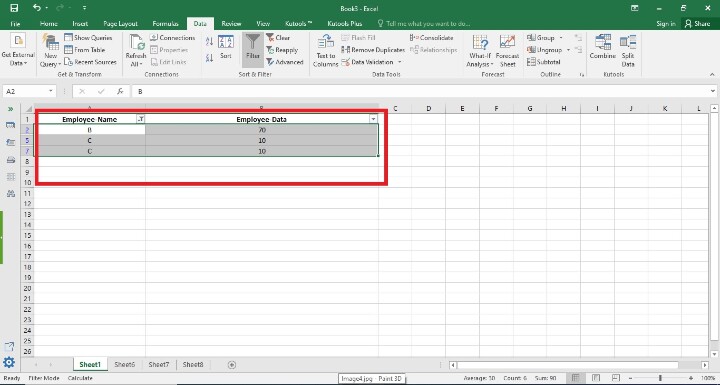The width and height of the screenshot is (720, 385).
Task: Switch to Page Layout tab
Action: coord(120,23)
